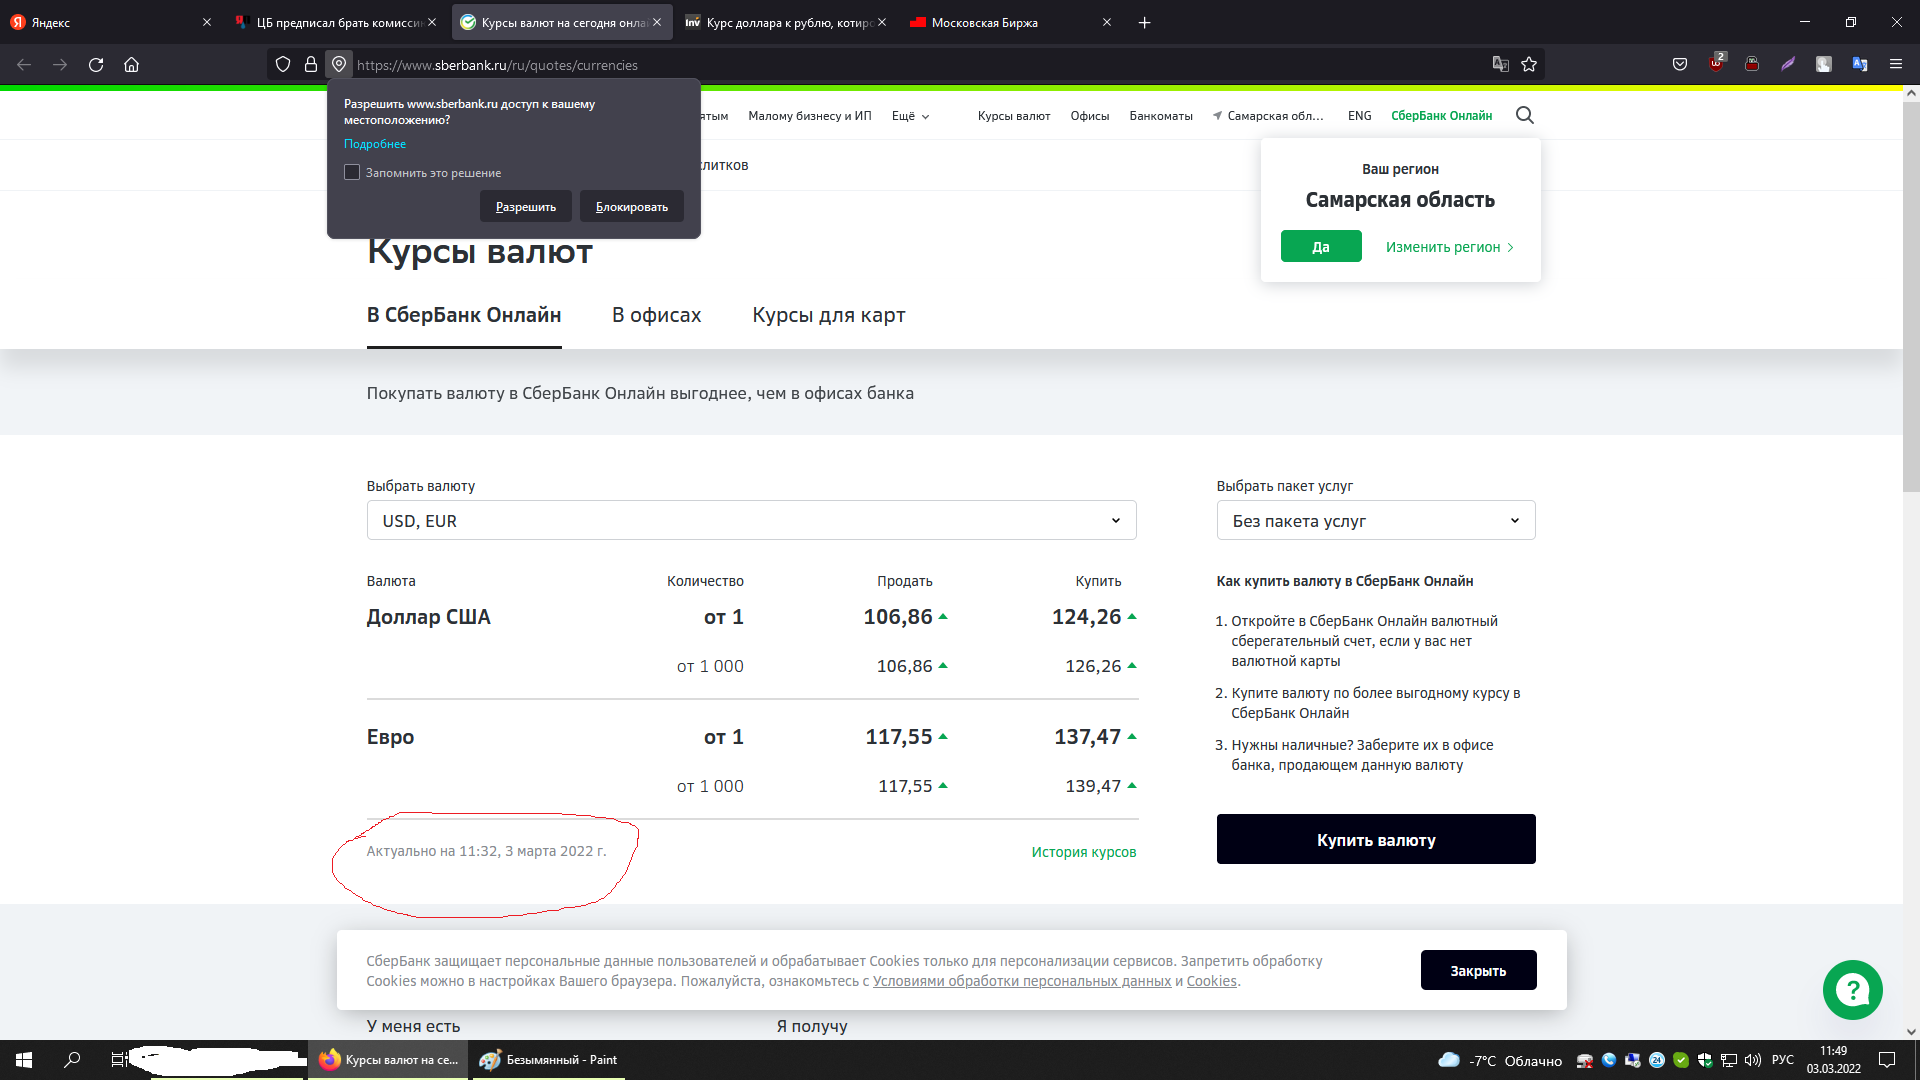The height and width of the screenshot is (1080, 1920).
Task: Open 'Малому бизнесу и ИП' navigation item
Action: 810,116
